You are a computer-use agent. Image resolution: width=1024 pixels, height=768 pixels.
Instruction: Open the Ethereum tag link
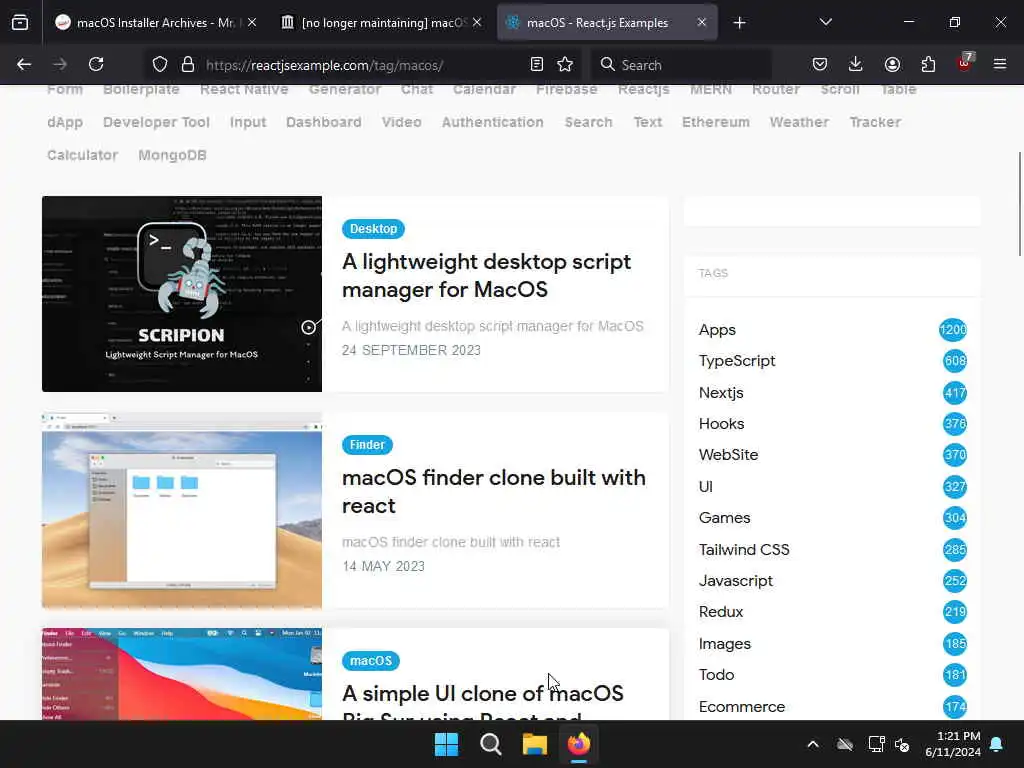pos(716,122)
